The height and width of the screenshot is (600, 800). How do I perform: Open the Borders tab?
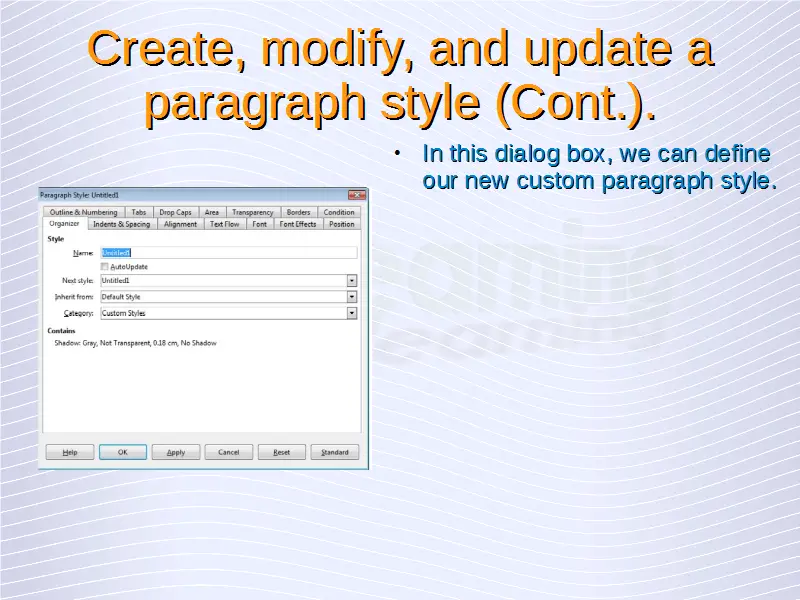[x=298, y=212]
